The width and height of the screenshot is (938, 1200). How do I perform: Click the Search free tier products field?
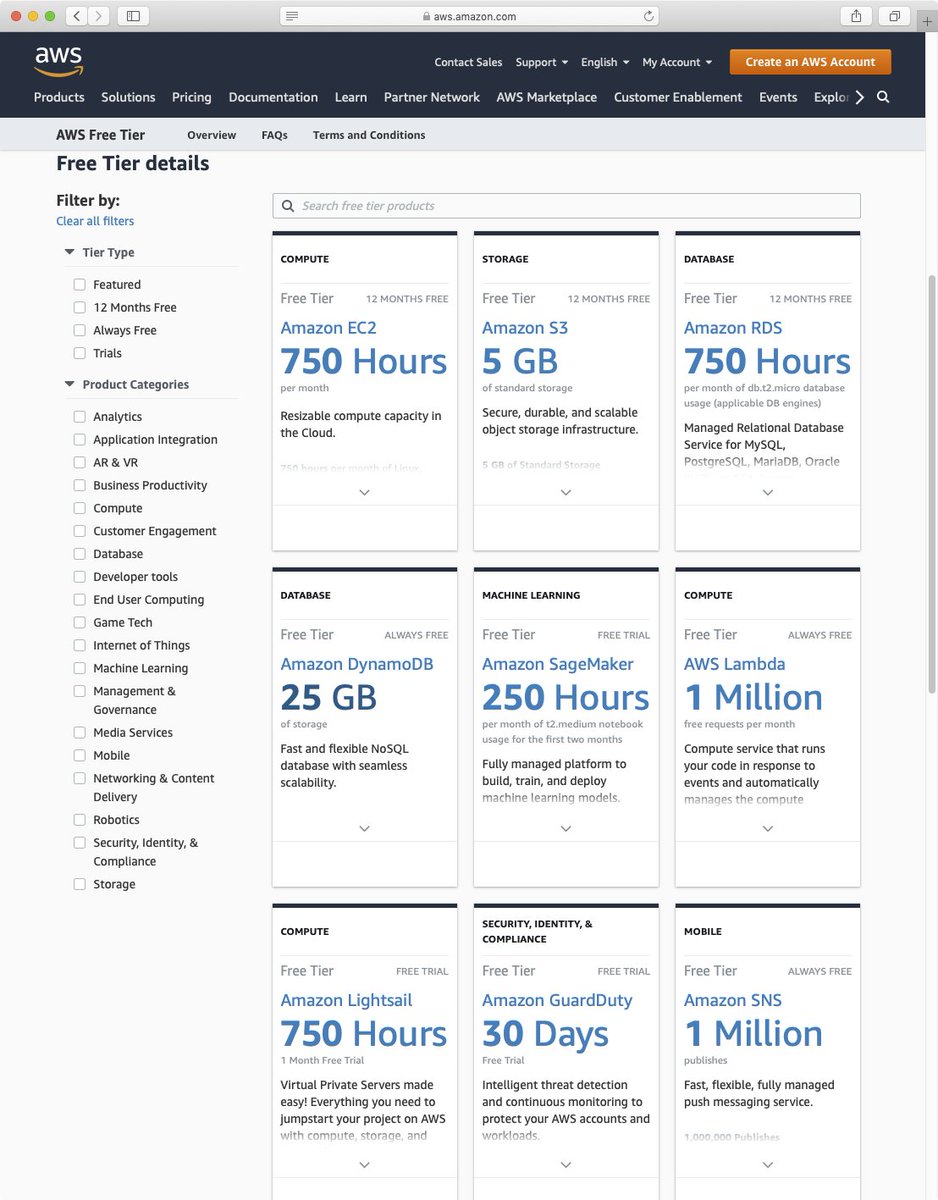point(566,206)
